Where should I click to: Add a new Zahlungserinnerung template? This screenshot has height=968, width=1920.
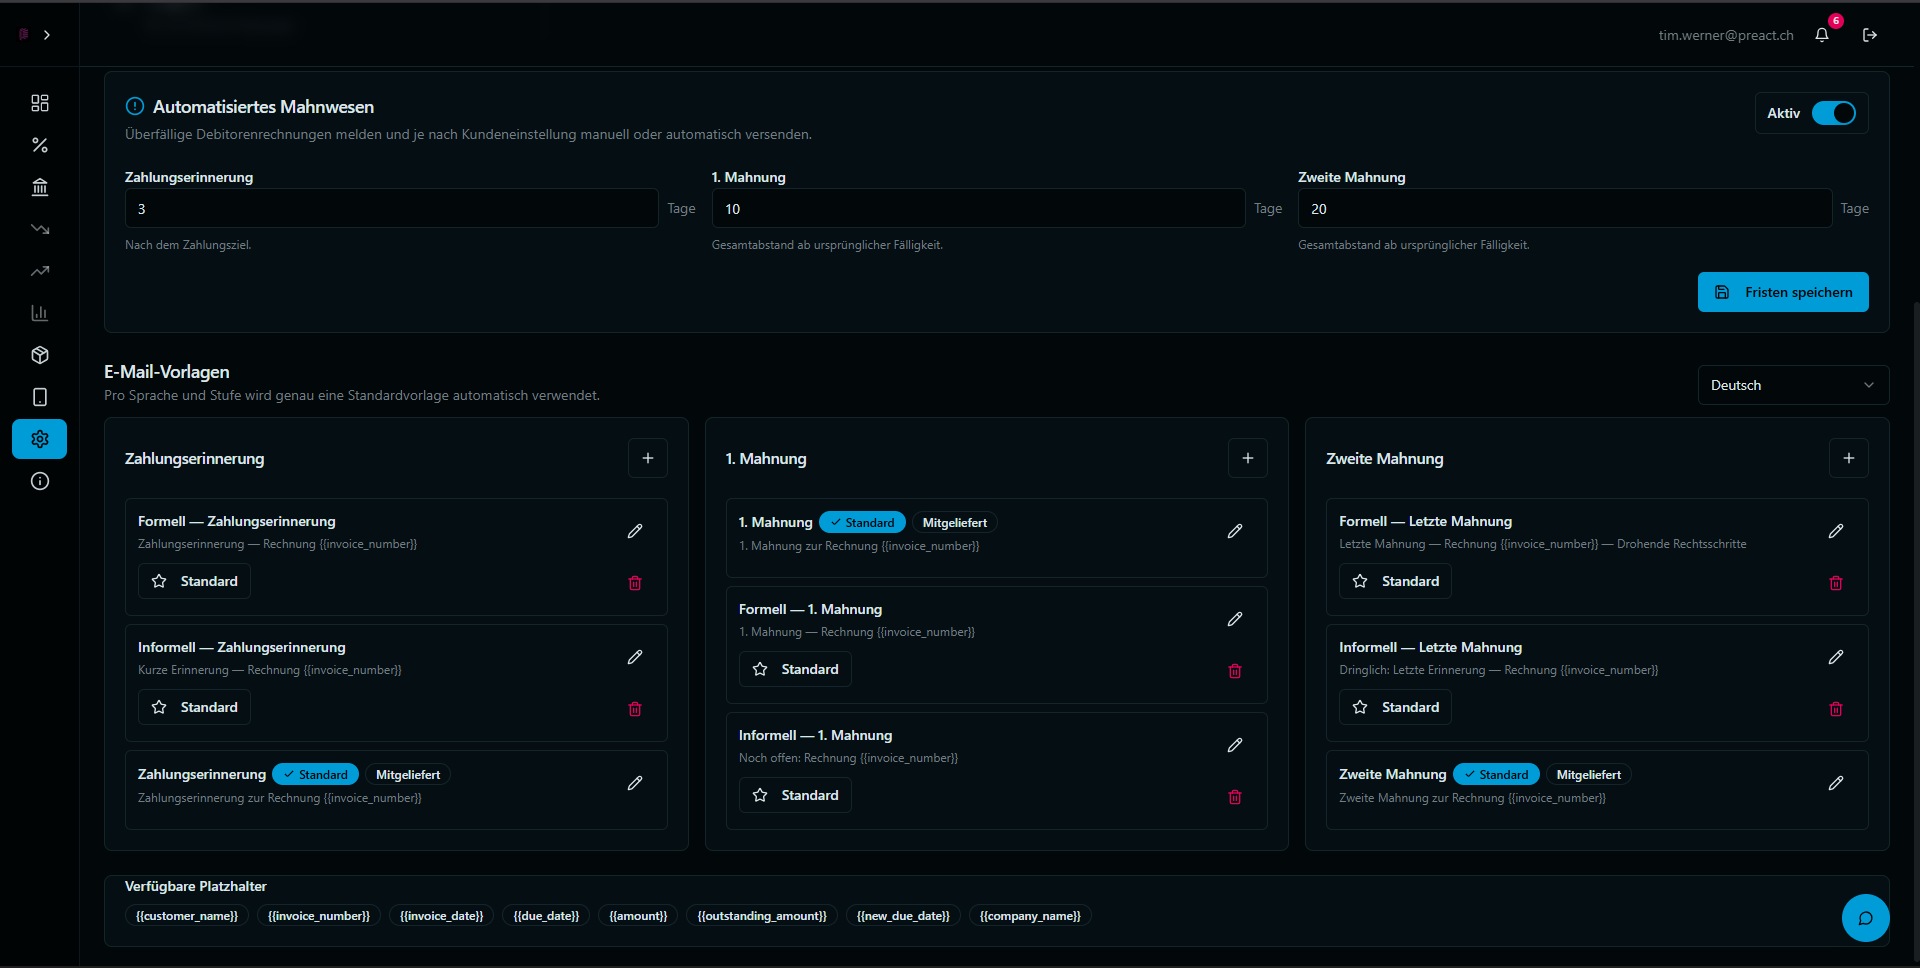click(648, 458)
